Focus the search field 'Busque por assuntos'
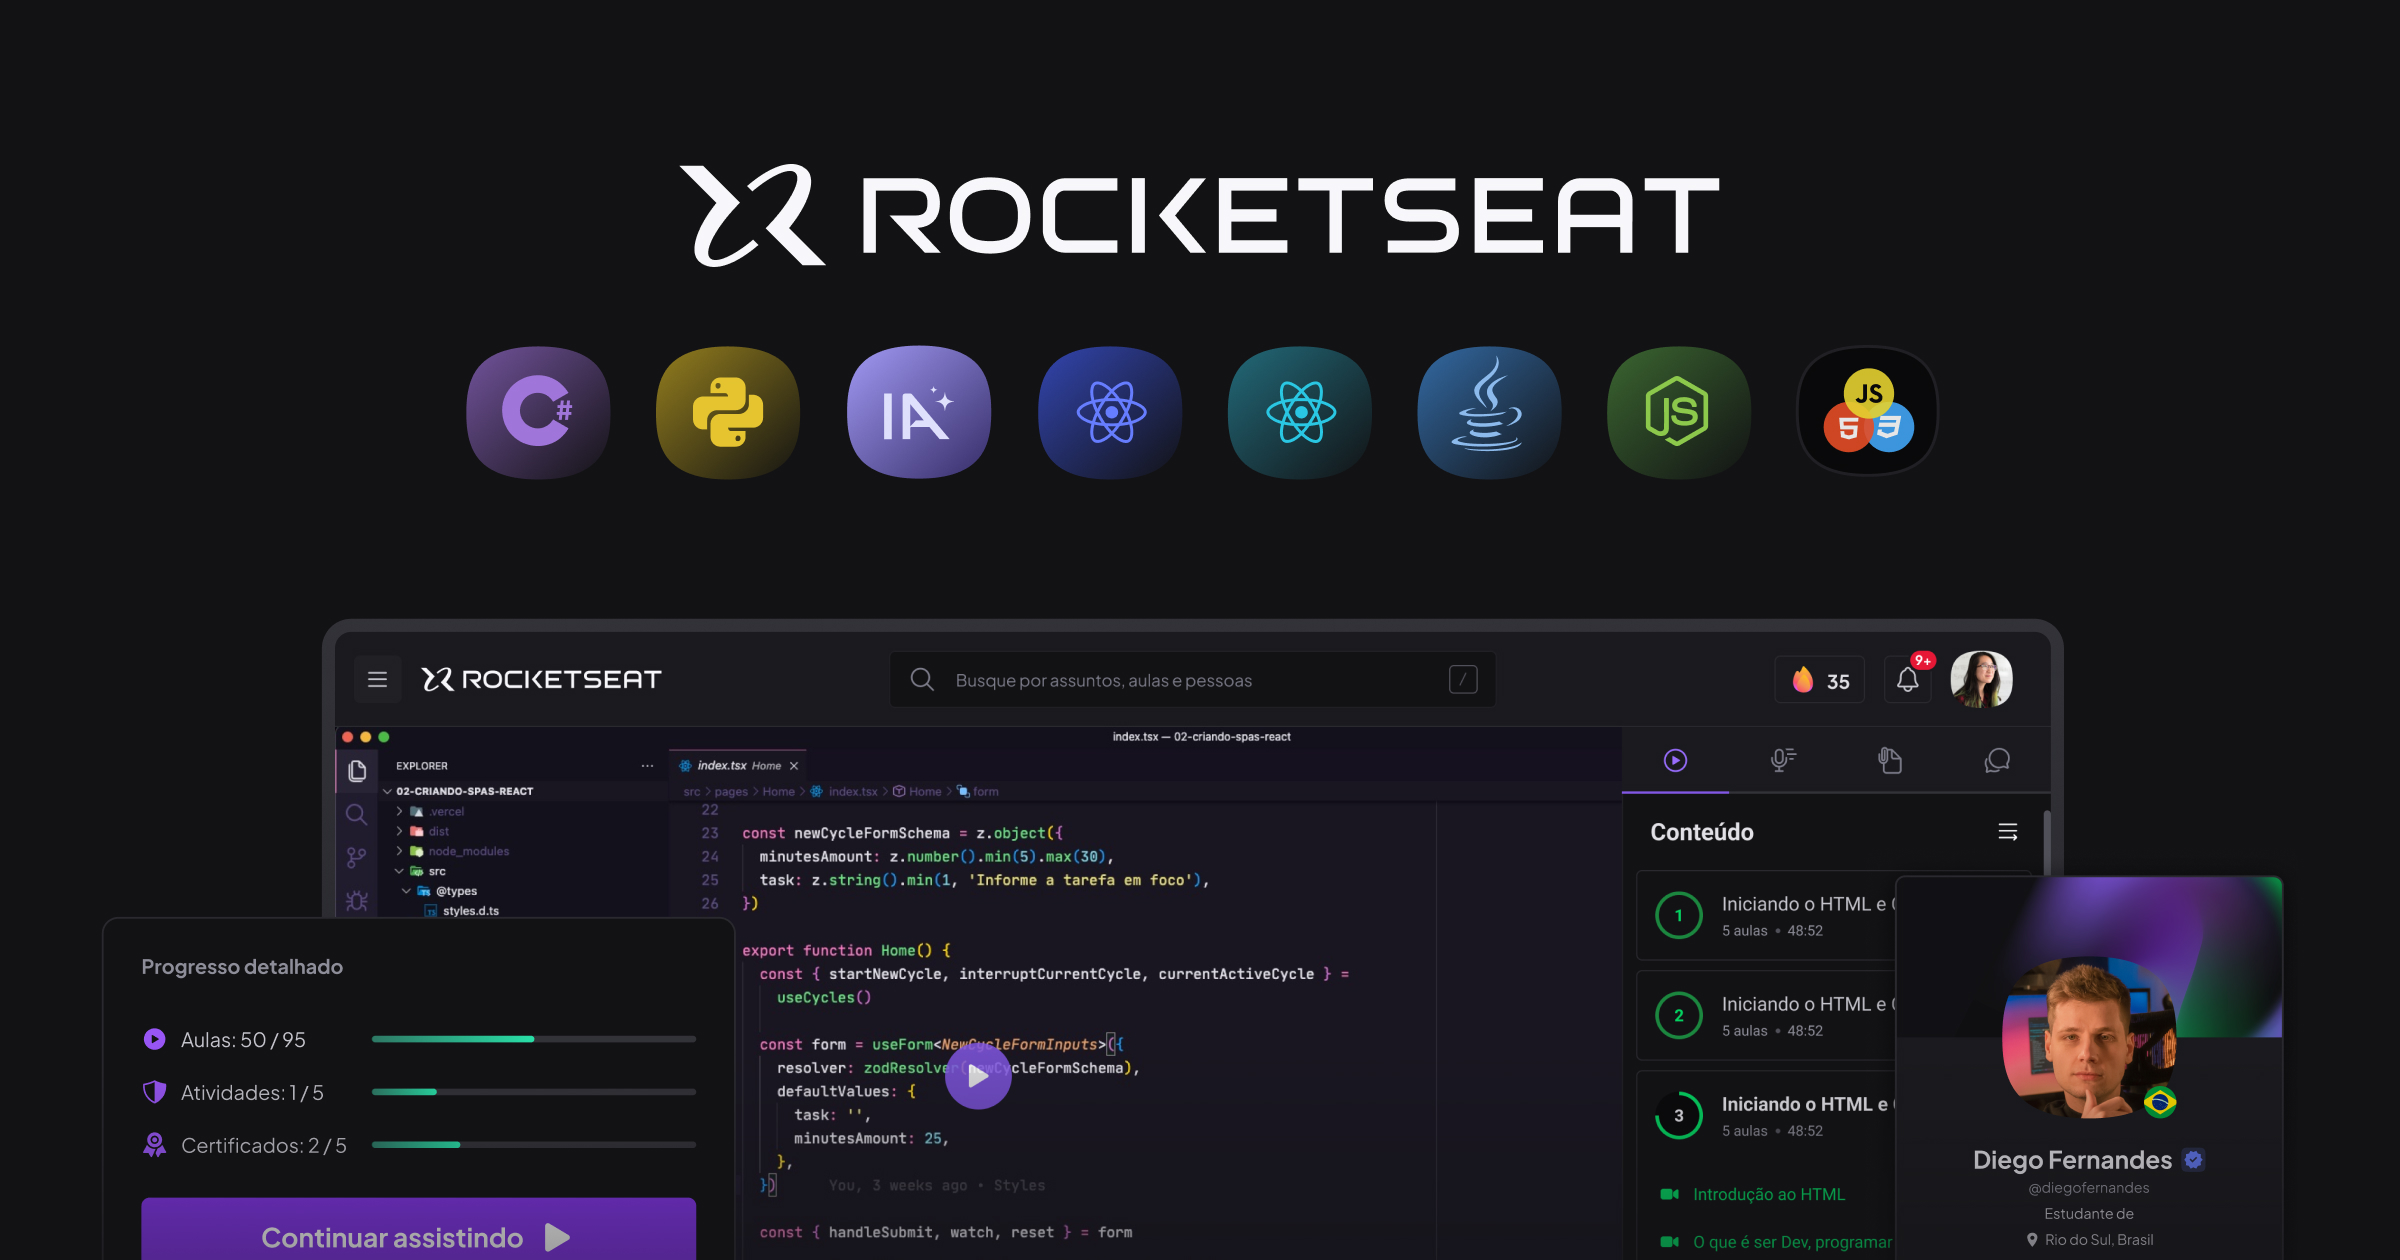The image size is (2400, 1260). click(x=1192, y=680)
